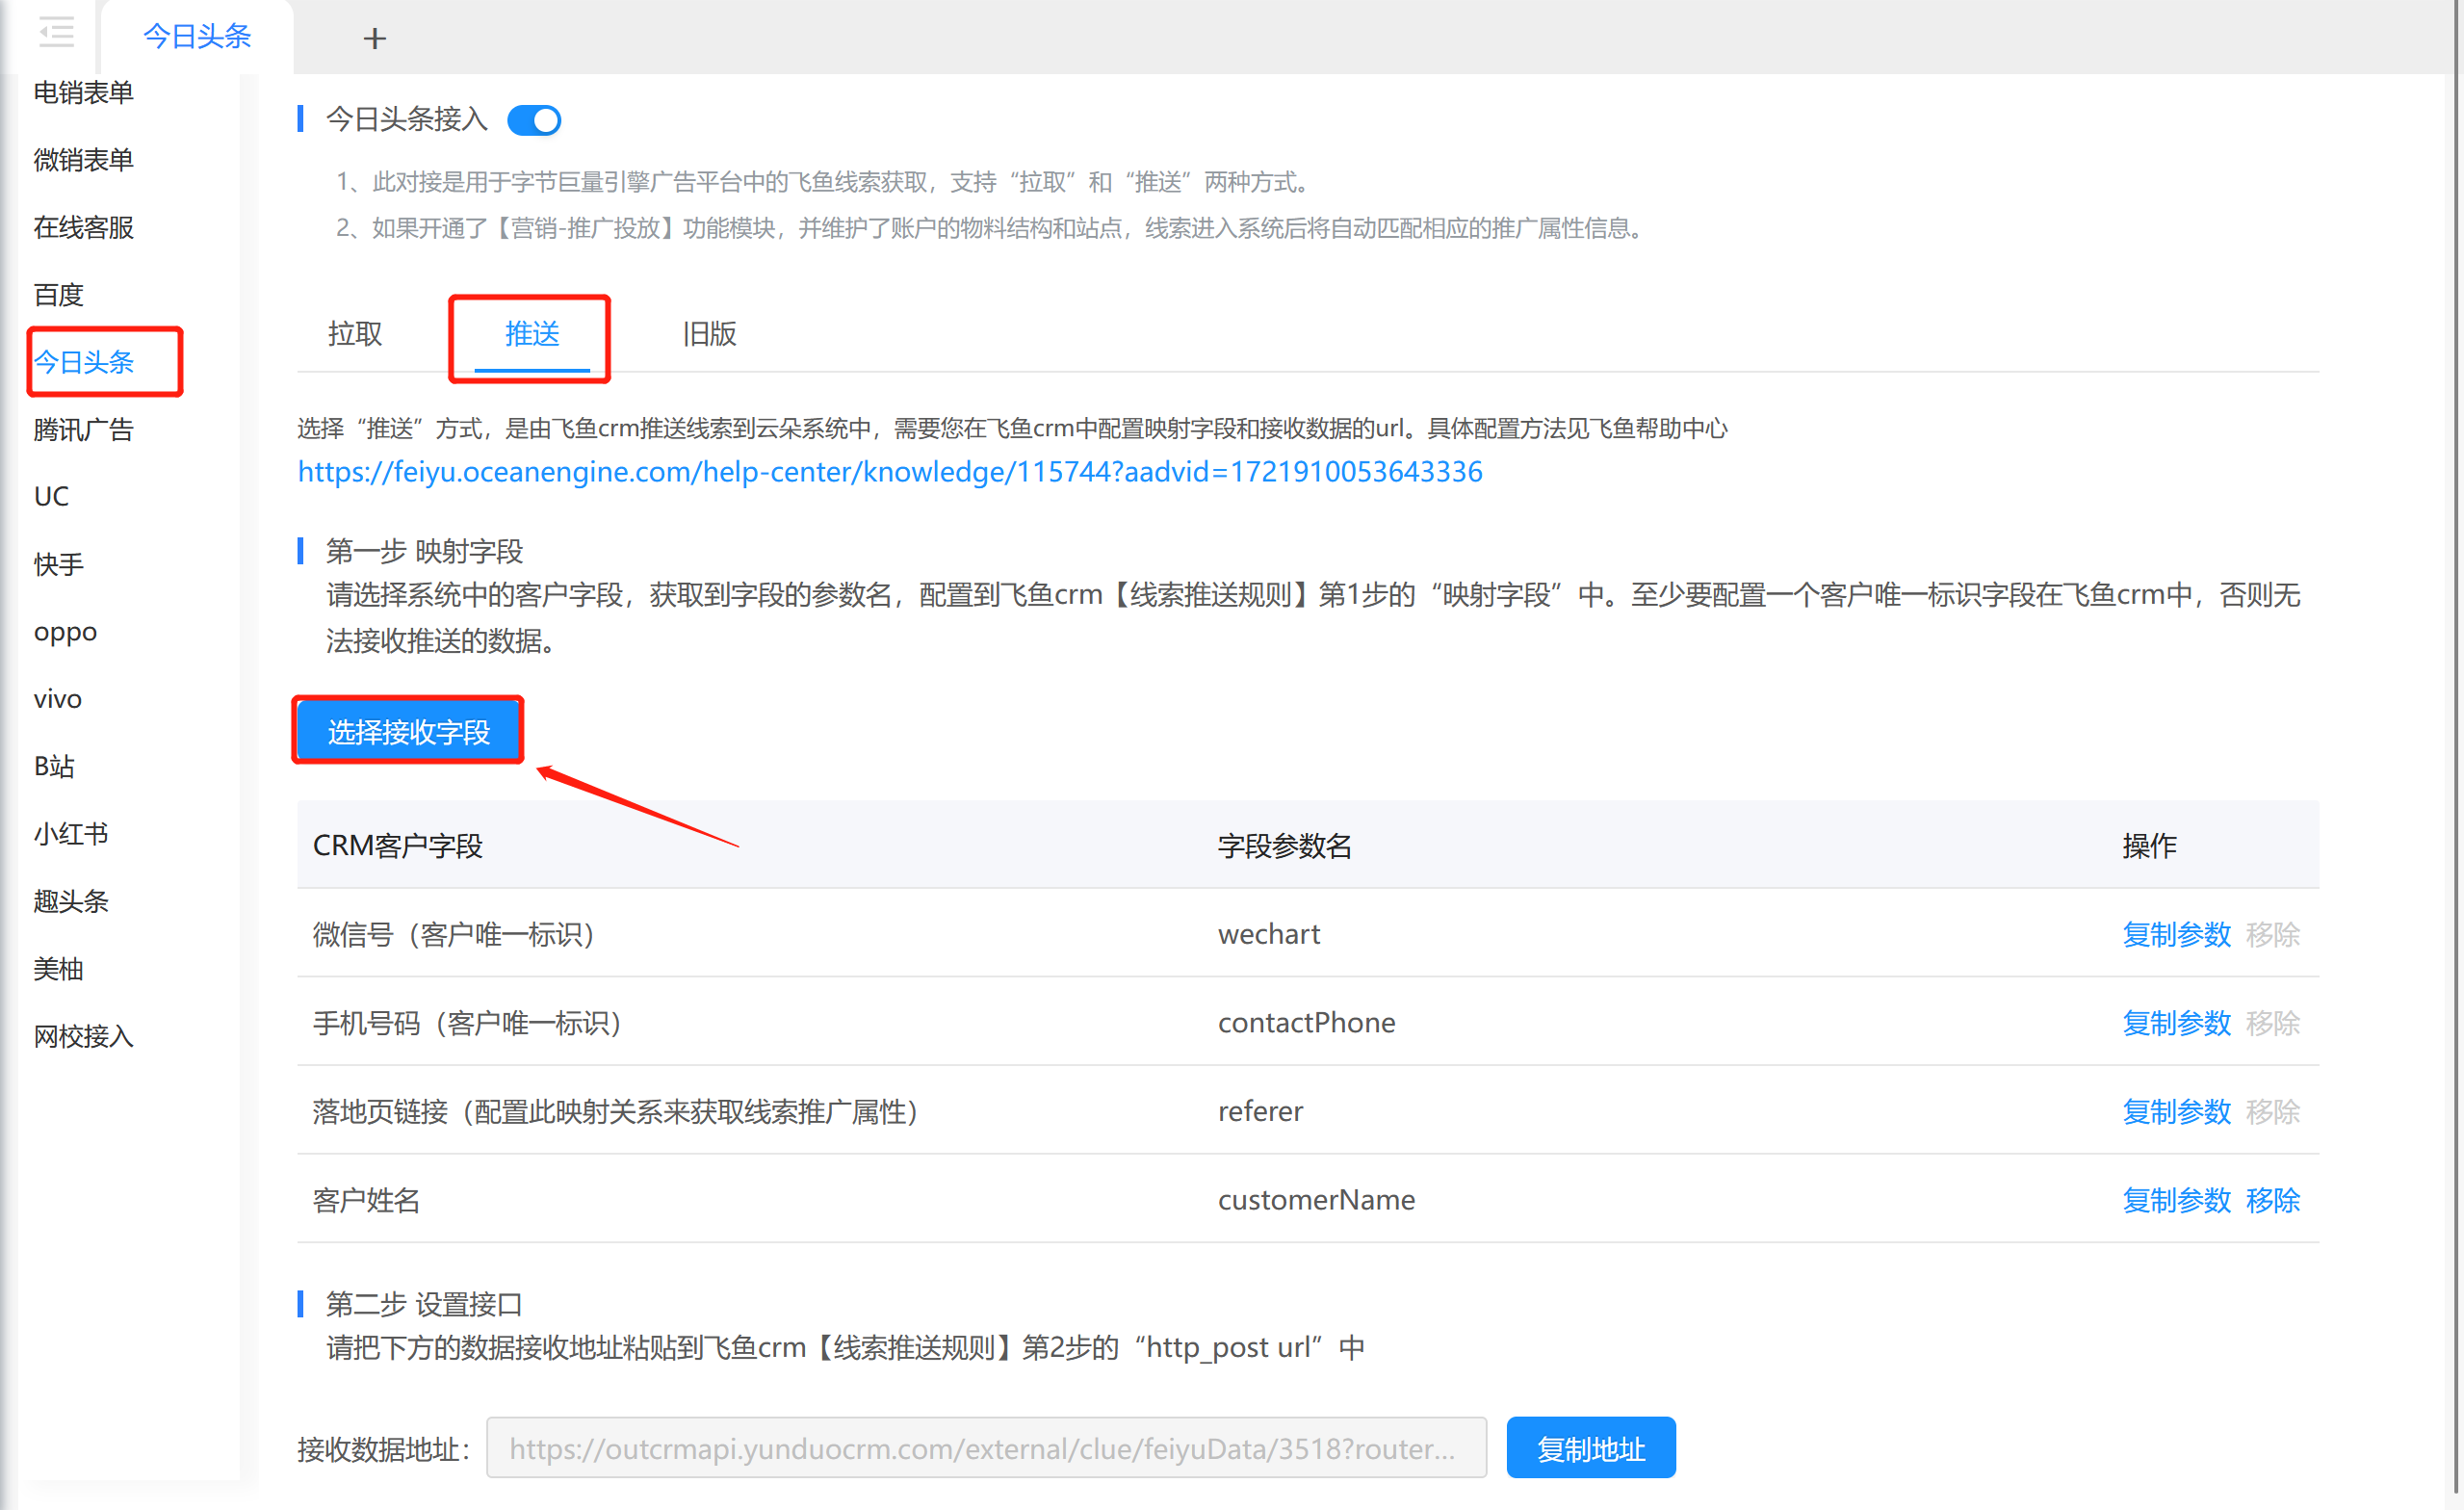
Task: Copy parameter for wechart field
Action: (x=2175, y=934)
